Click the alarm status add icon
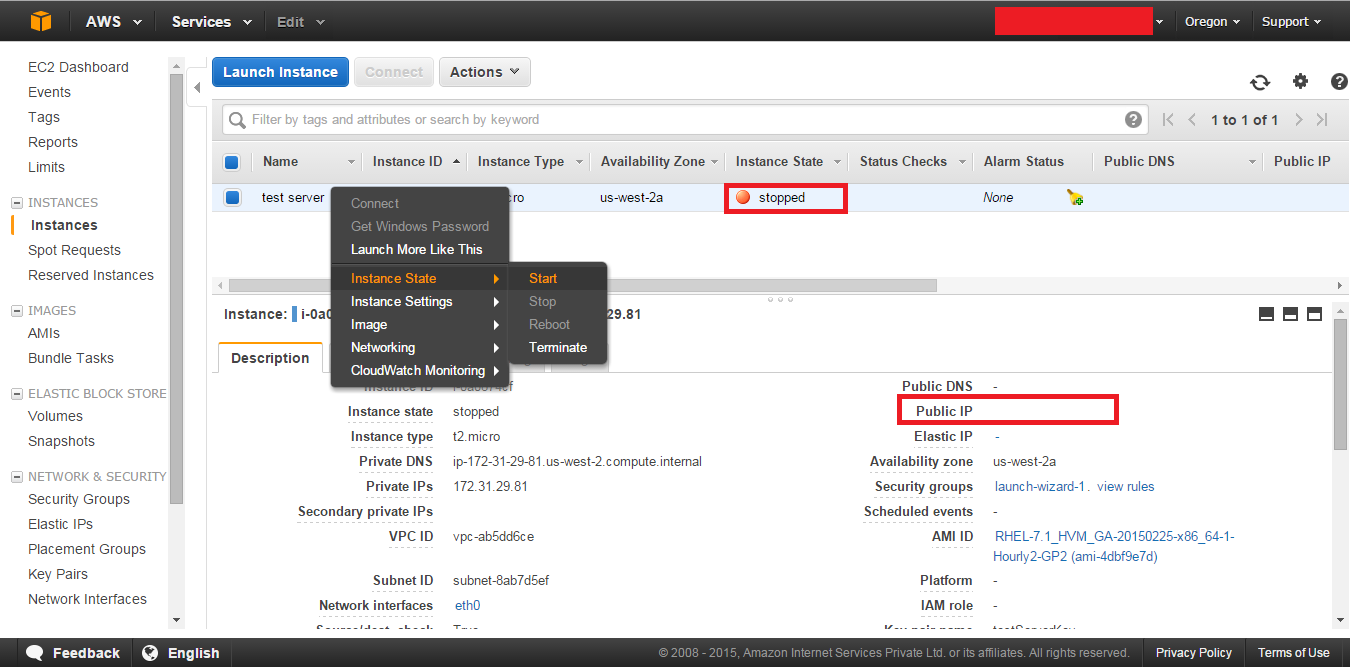Viewport: 1350px width, 669px height. (1075, 198)
